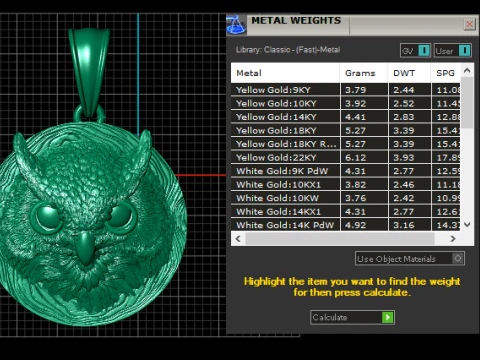Select the Yellow Gold:14KY row
Viewport: 480px width, 360px height.
tap(346, 117)
